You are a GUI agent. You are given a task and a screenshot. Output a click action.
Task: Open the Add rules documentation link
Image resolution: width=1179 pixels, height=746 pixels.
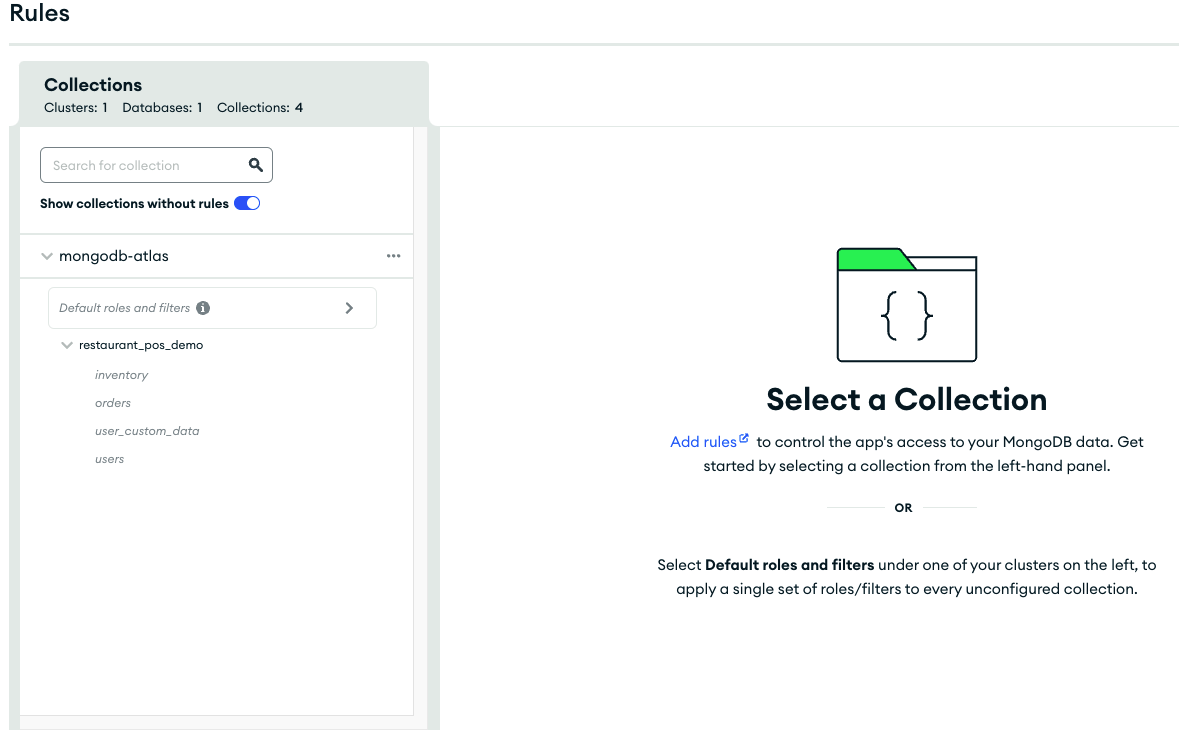point(709,441)
